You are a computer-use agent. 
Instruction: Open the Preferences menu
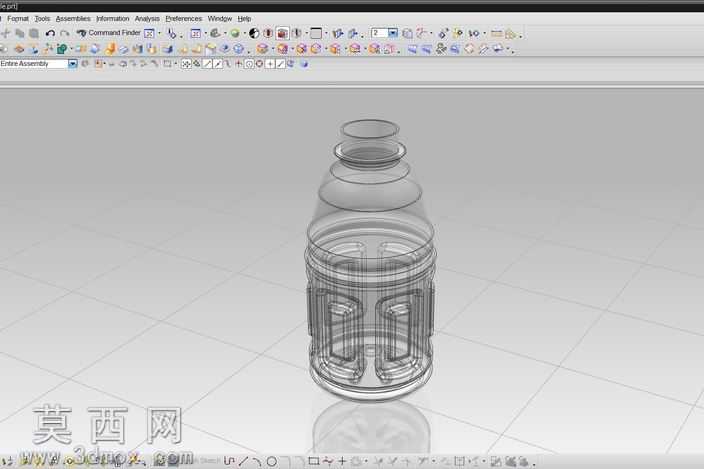click(184, 19)
